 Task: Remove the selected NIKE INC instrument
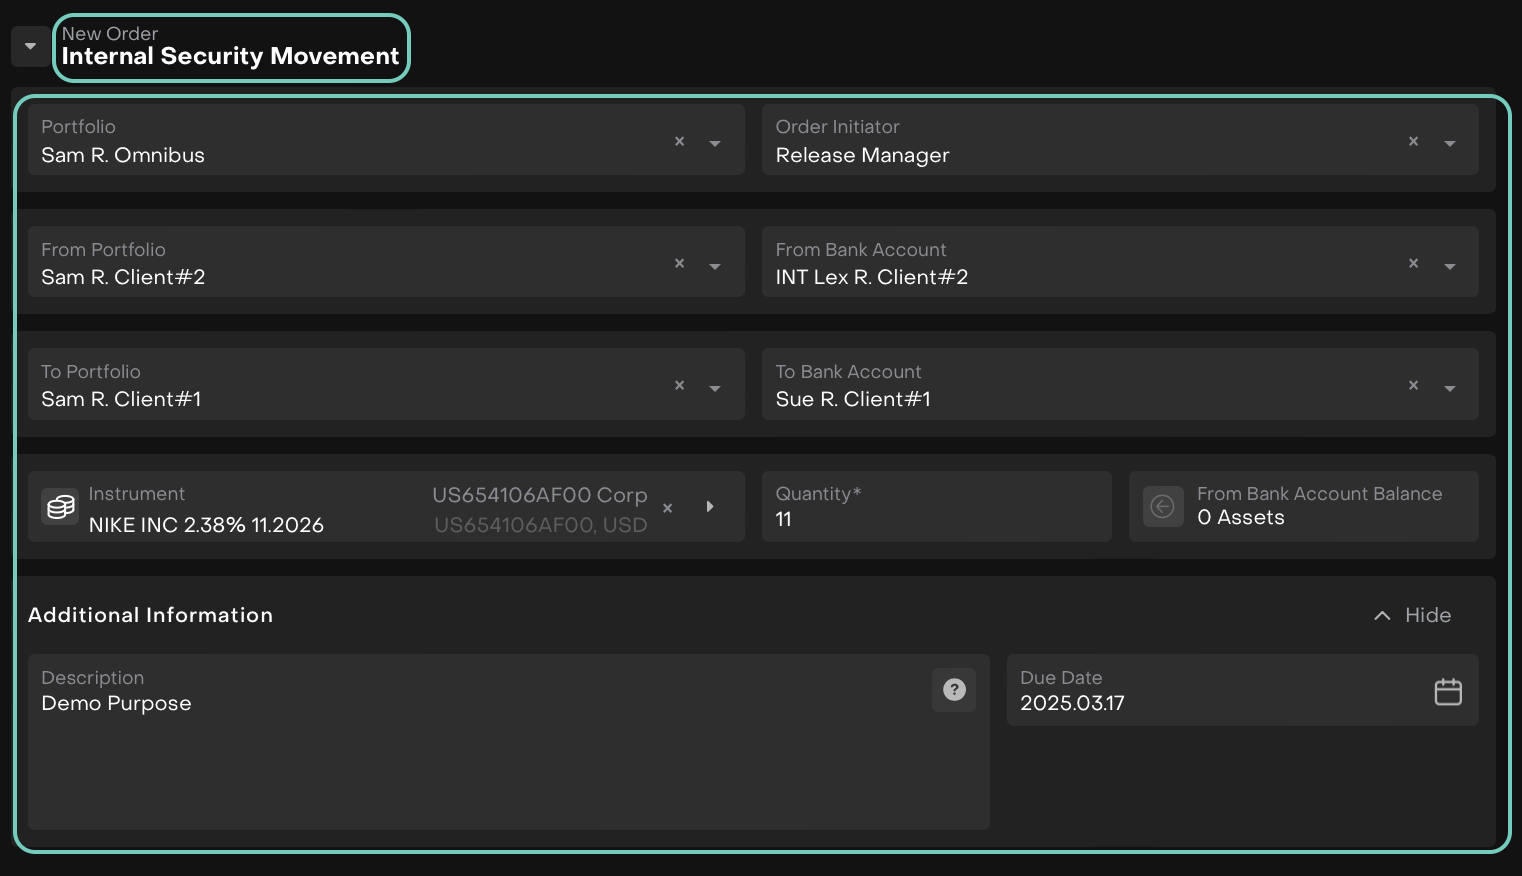pyautogui.click(x=667, y=509)
